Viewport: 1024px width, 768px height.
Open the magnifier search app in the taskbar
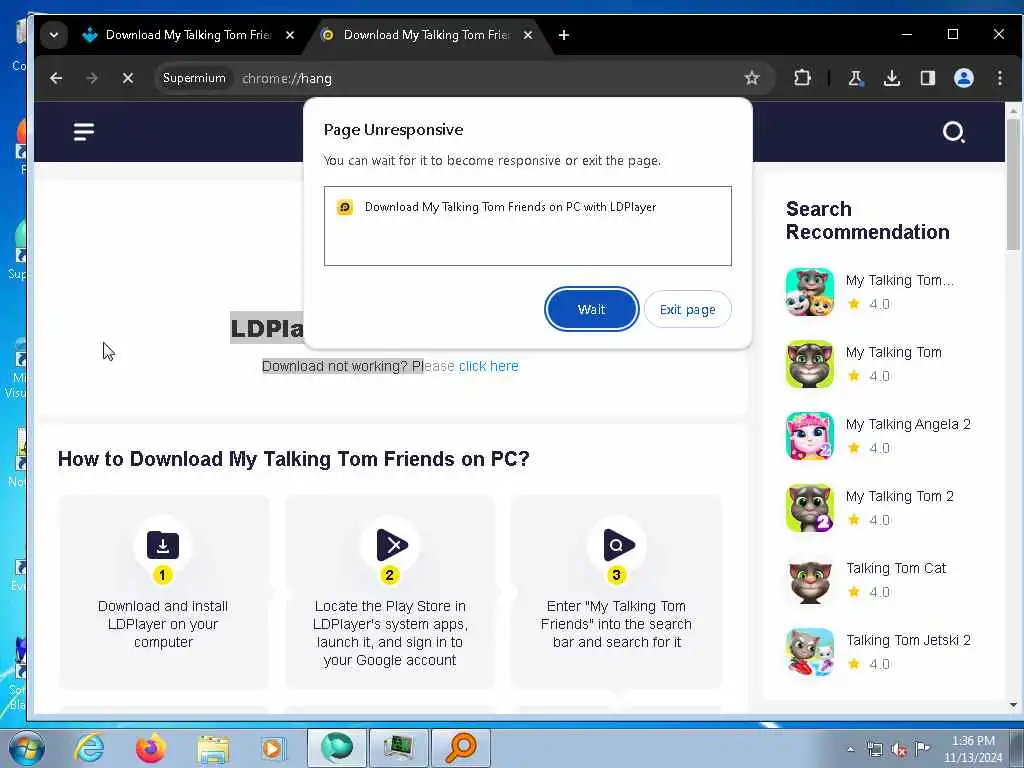coord(460,748)
